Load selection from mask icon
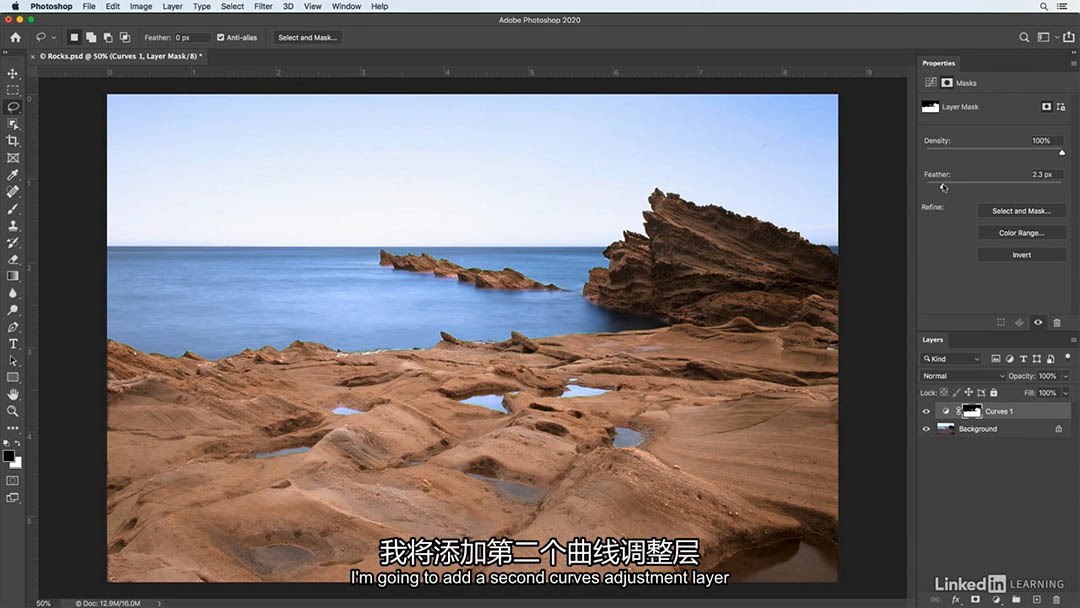 (x=1001, y=322)
